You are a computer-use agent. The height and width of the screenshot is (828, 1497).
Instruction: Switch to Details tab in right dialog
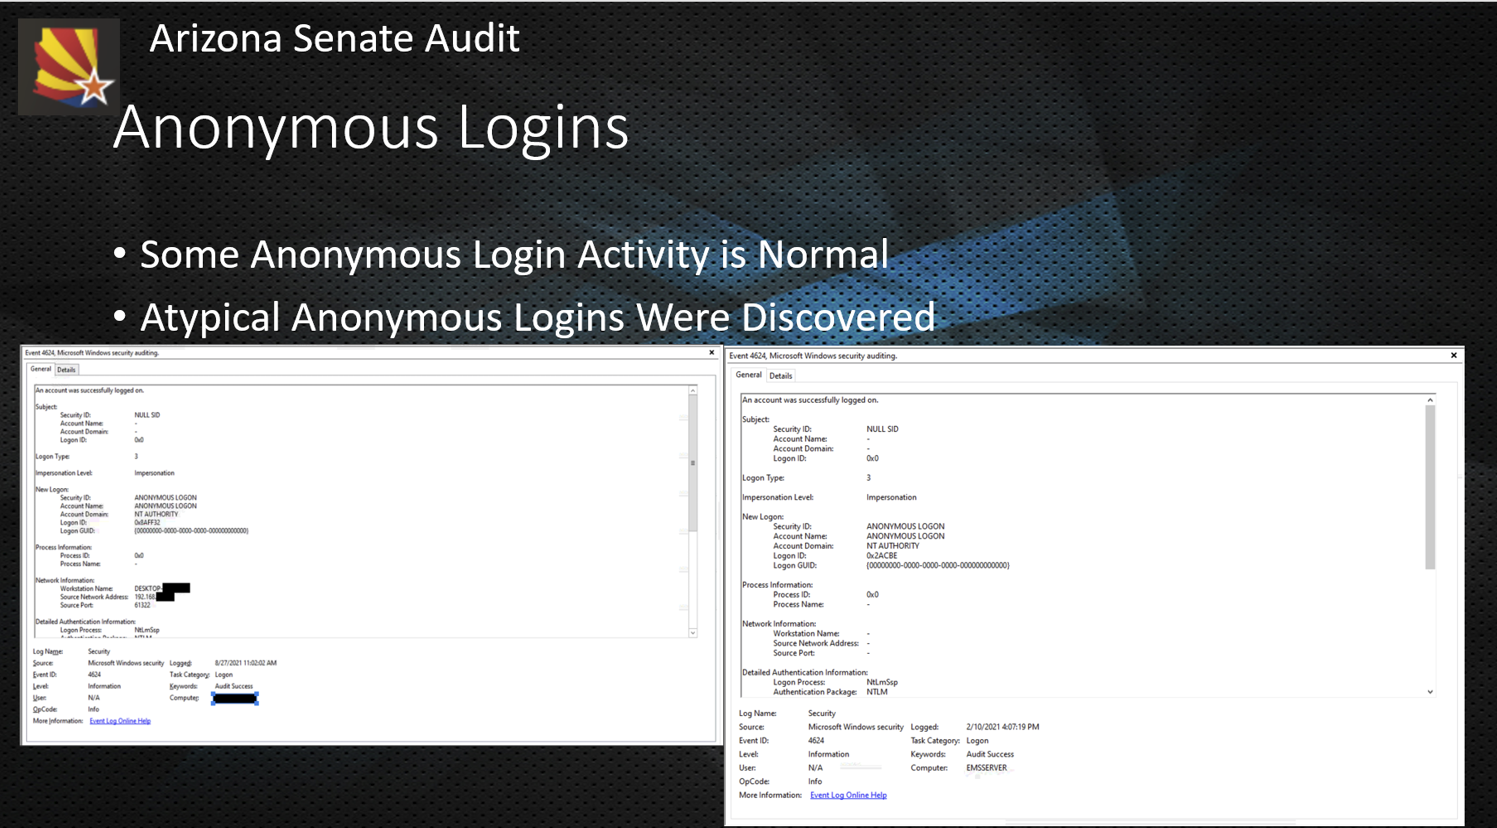click(780, 376)
